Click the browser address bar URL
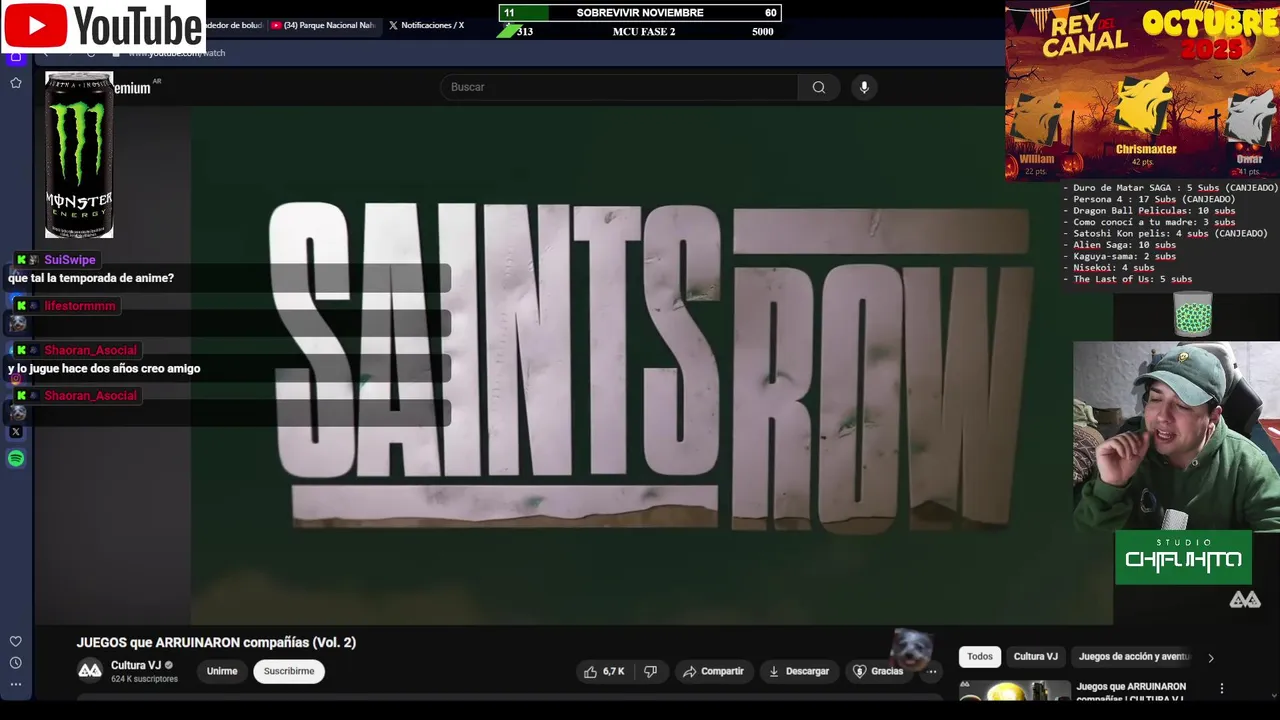This screenshot has width=1280, height=720. pos(176,53)
